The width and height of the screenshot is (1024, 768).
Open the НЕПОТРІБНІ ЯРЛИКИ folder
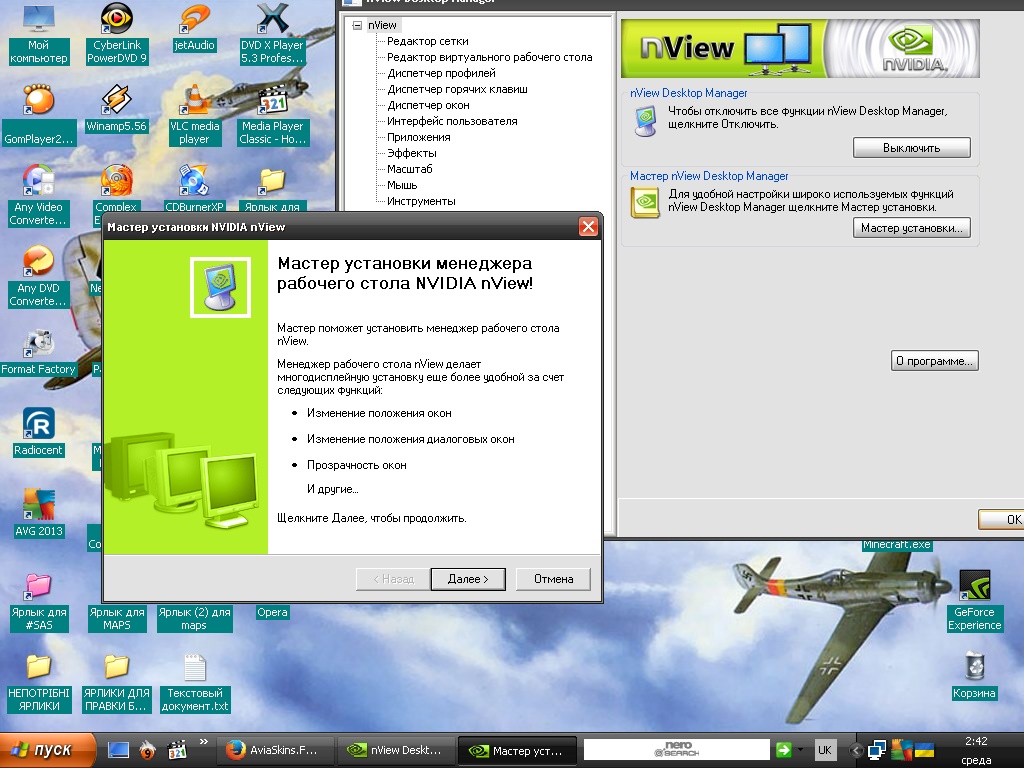click(39, 682)
